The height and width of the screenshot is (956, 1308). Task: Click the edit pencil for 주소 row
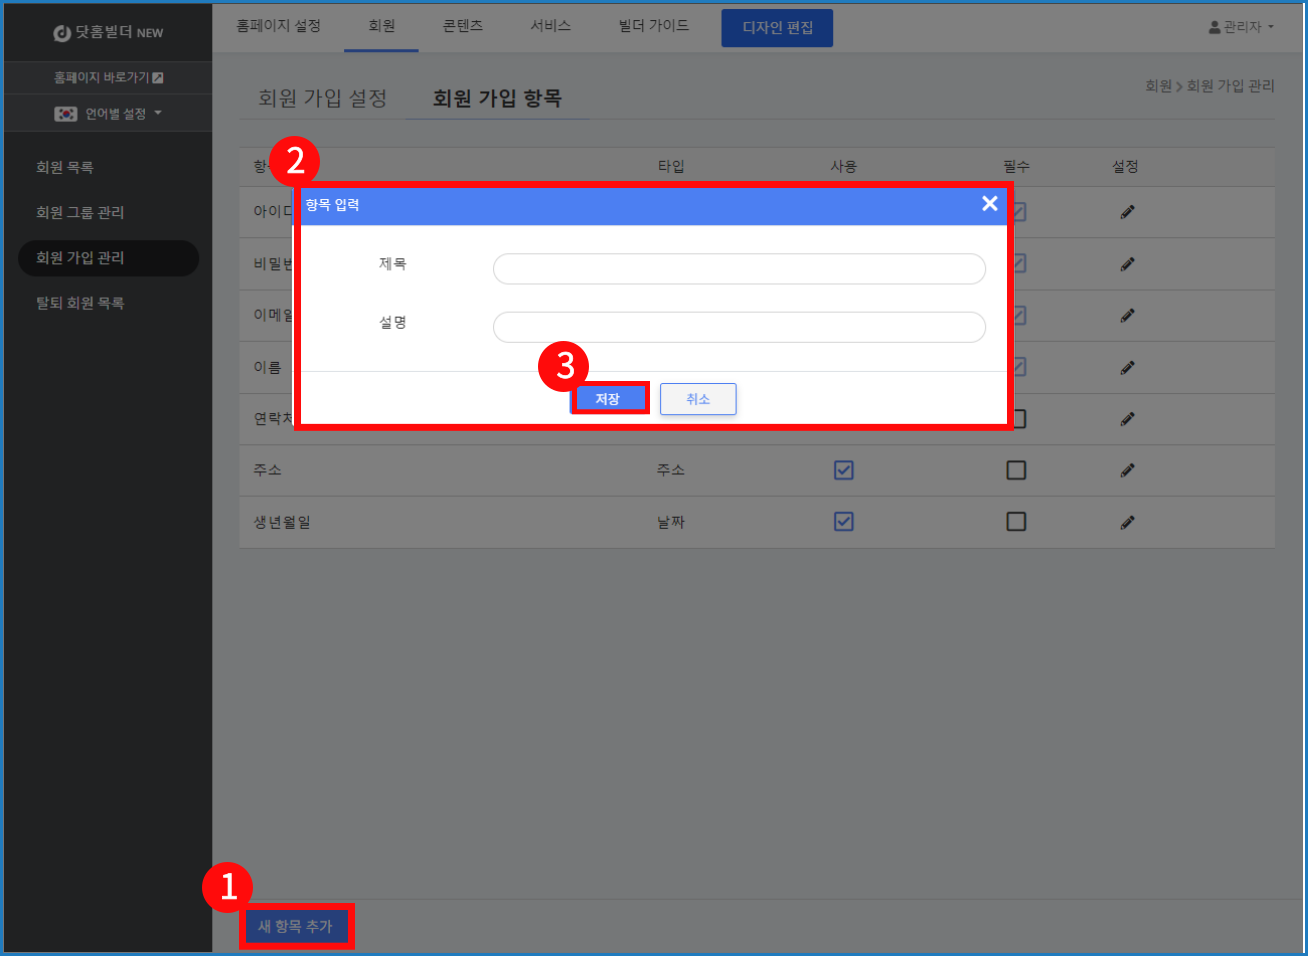(x=1127, y=470)
